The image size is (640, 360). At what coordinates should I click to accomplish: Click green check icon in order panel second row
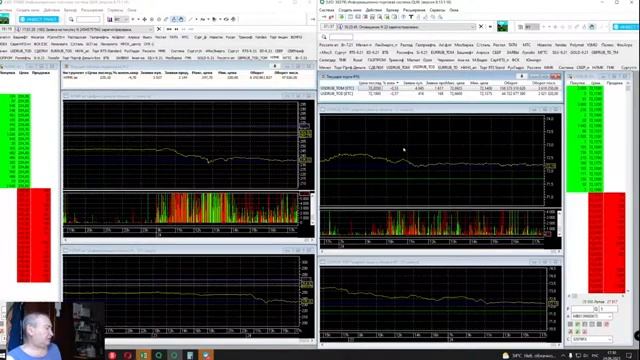(578, 331)
